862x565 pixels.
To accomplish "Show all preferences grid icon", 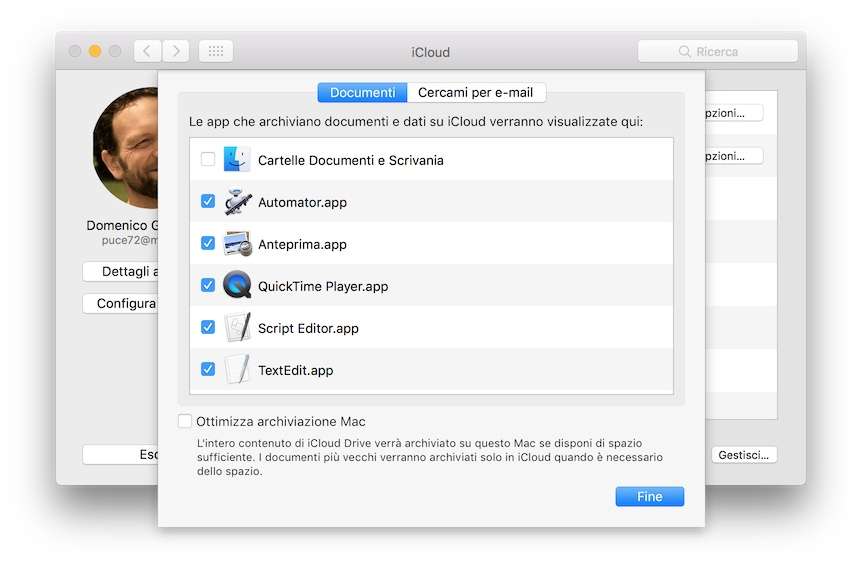I will click(x=216, y=51).
